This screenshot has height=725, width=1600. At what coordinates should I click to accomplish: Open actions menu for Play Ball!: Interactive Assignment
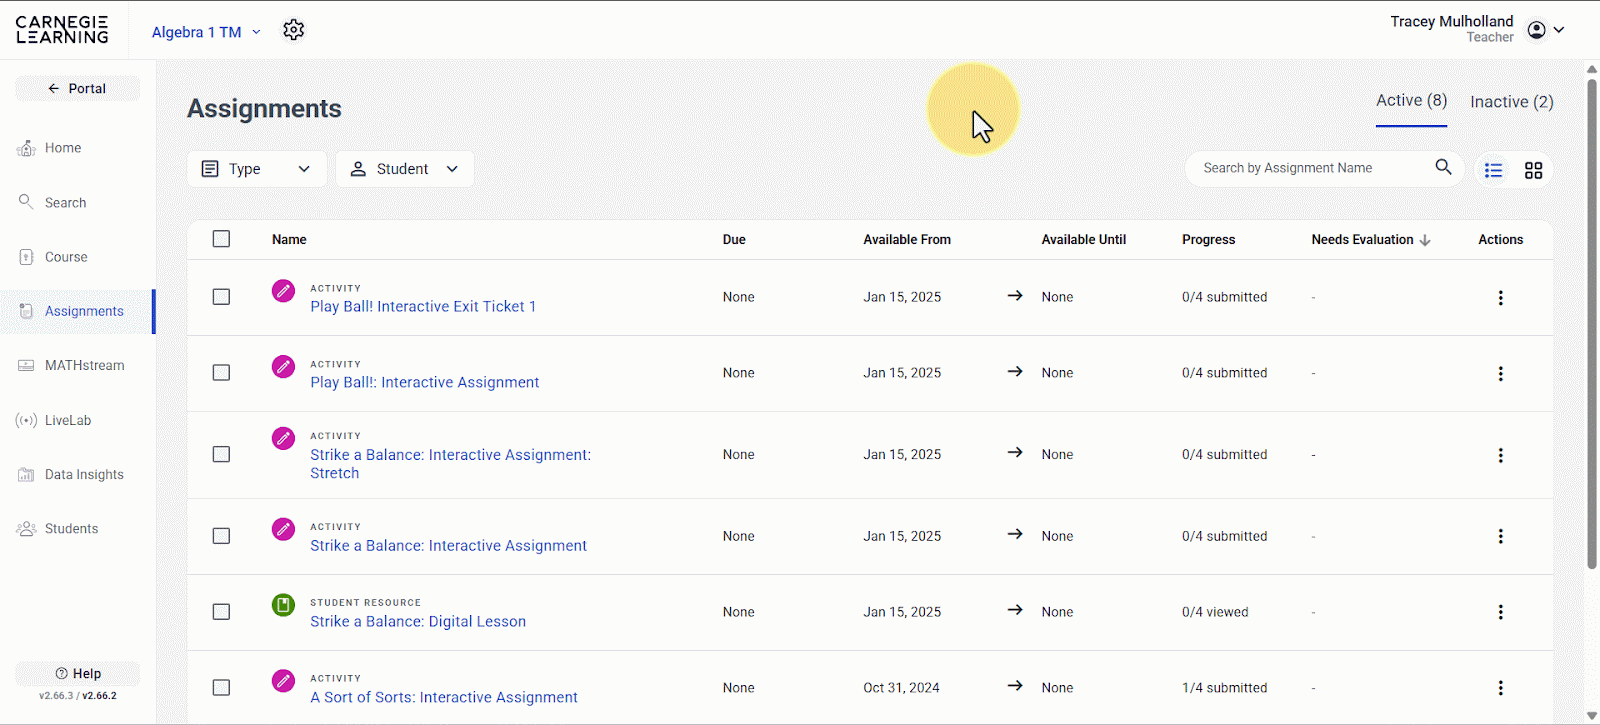tap(1500, 374)
